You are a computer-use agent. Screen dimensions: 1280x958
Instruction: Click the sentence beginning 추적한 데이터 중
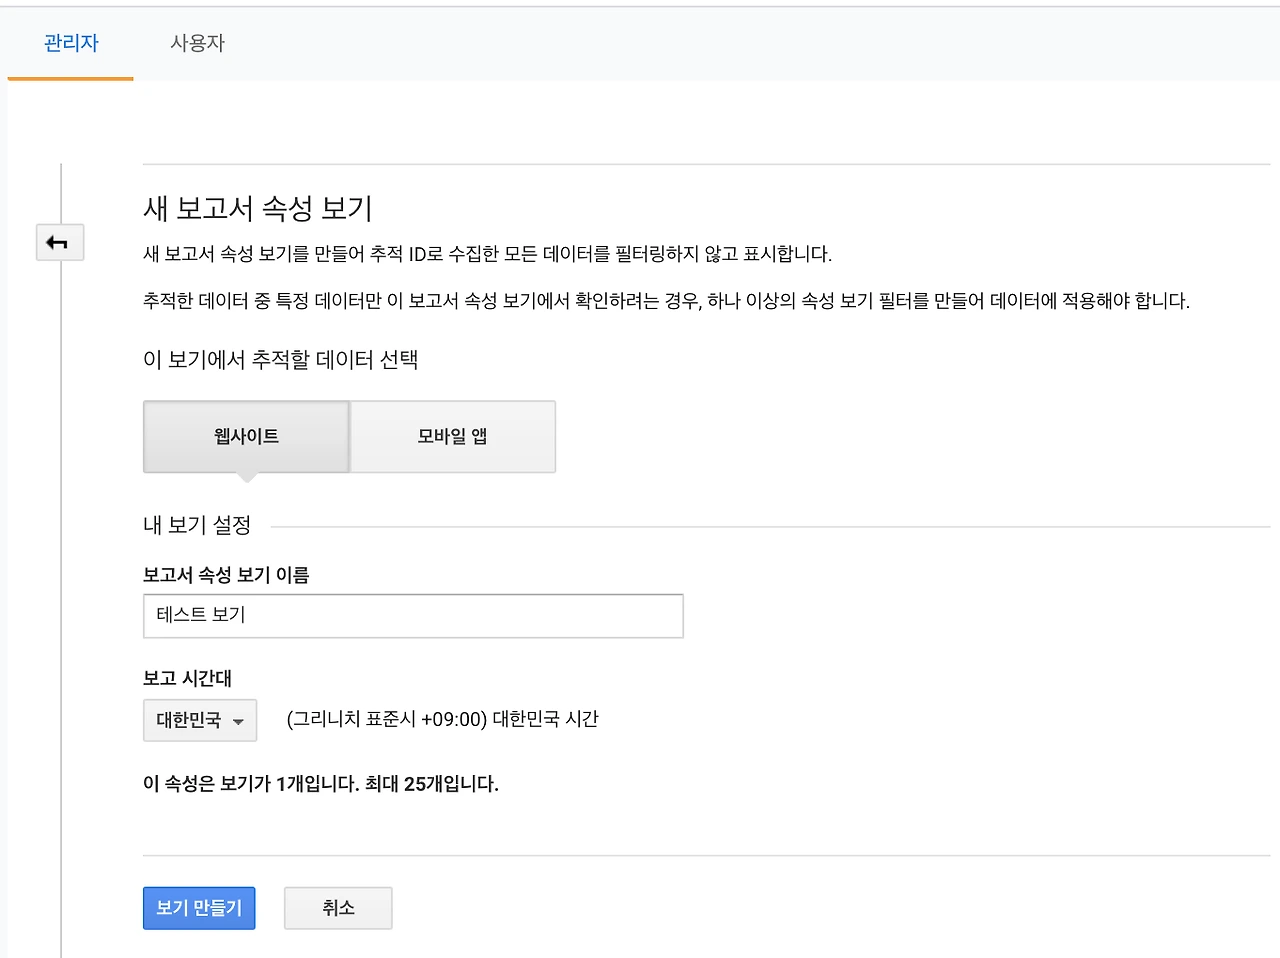(x=666, y=301)
